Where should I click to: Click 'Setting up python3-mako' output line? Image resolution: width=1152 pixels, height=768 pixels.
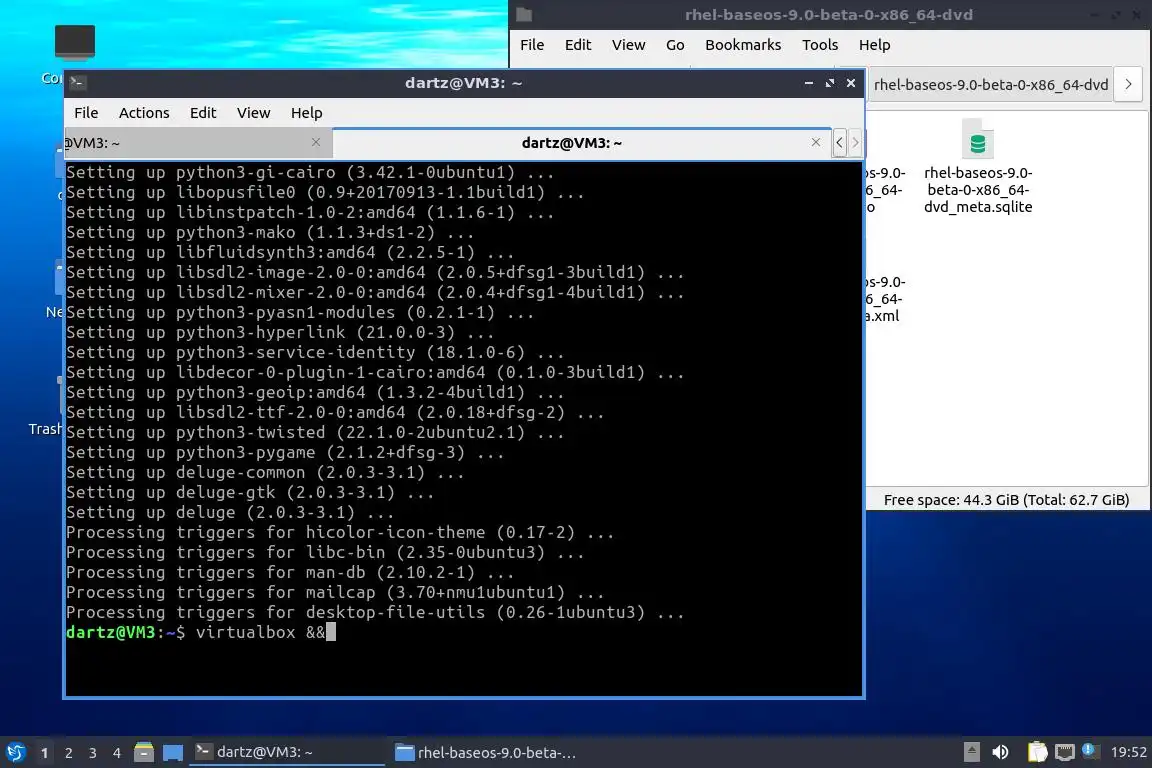click(x=270, y=232)
